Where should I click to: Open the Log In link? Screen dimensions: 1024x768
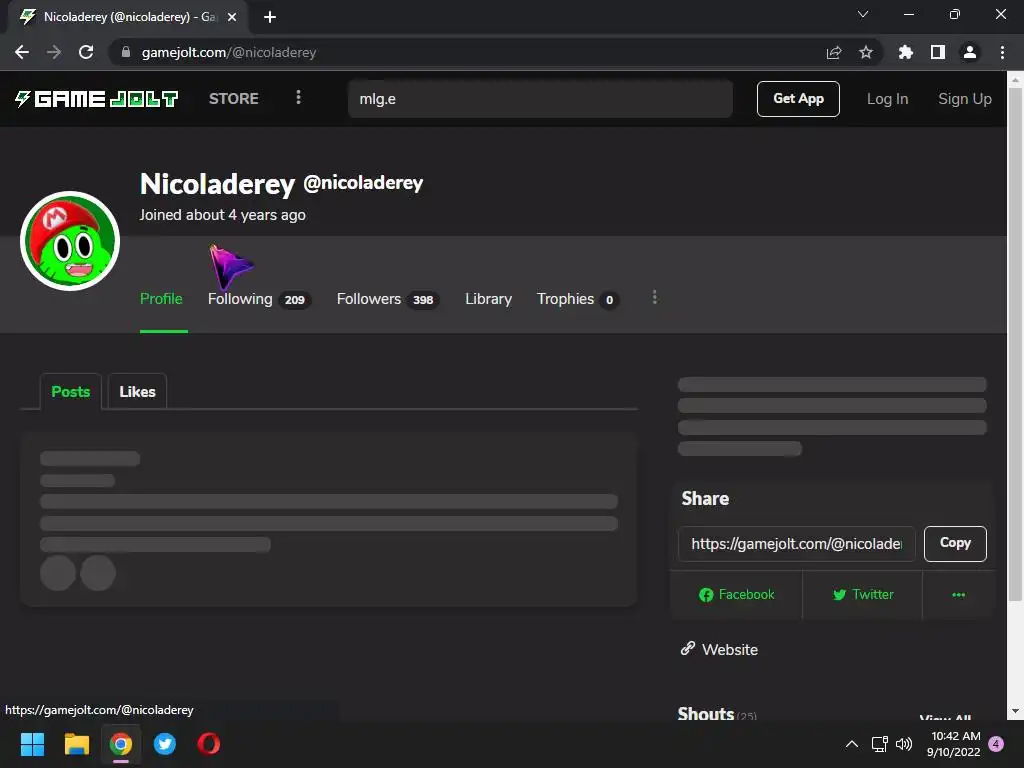[888, 99]
